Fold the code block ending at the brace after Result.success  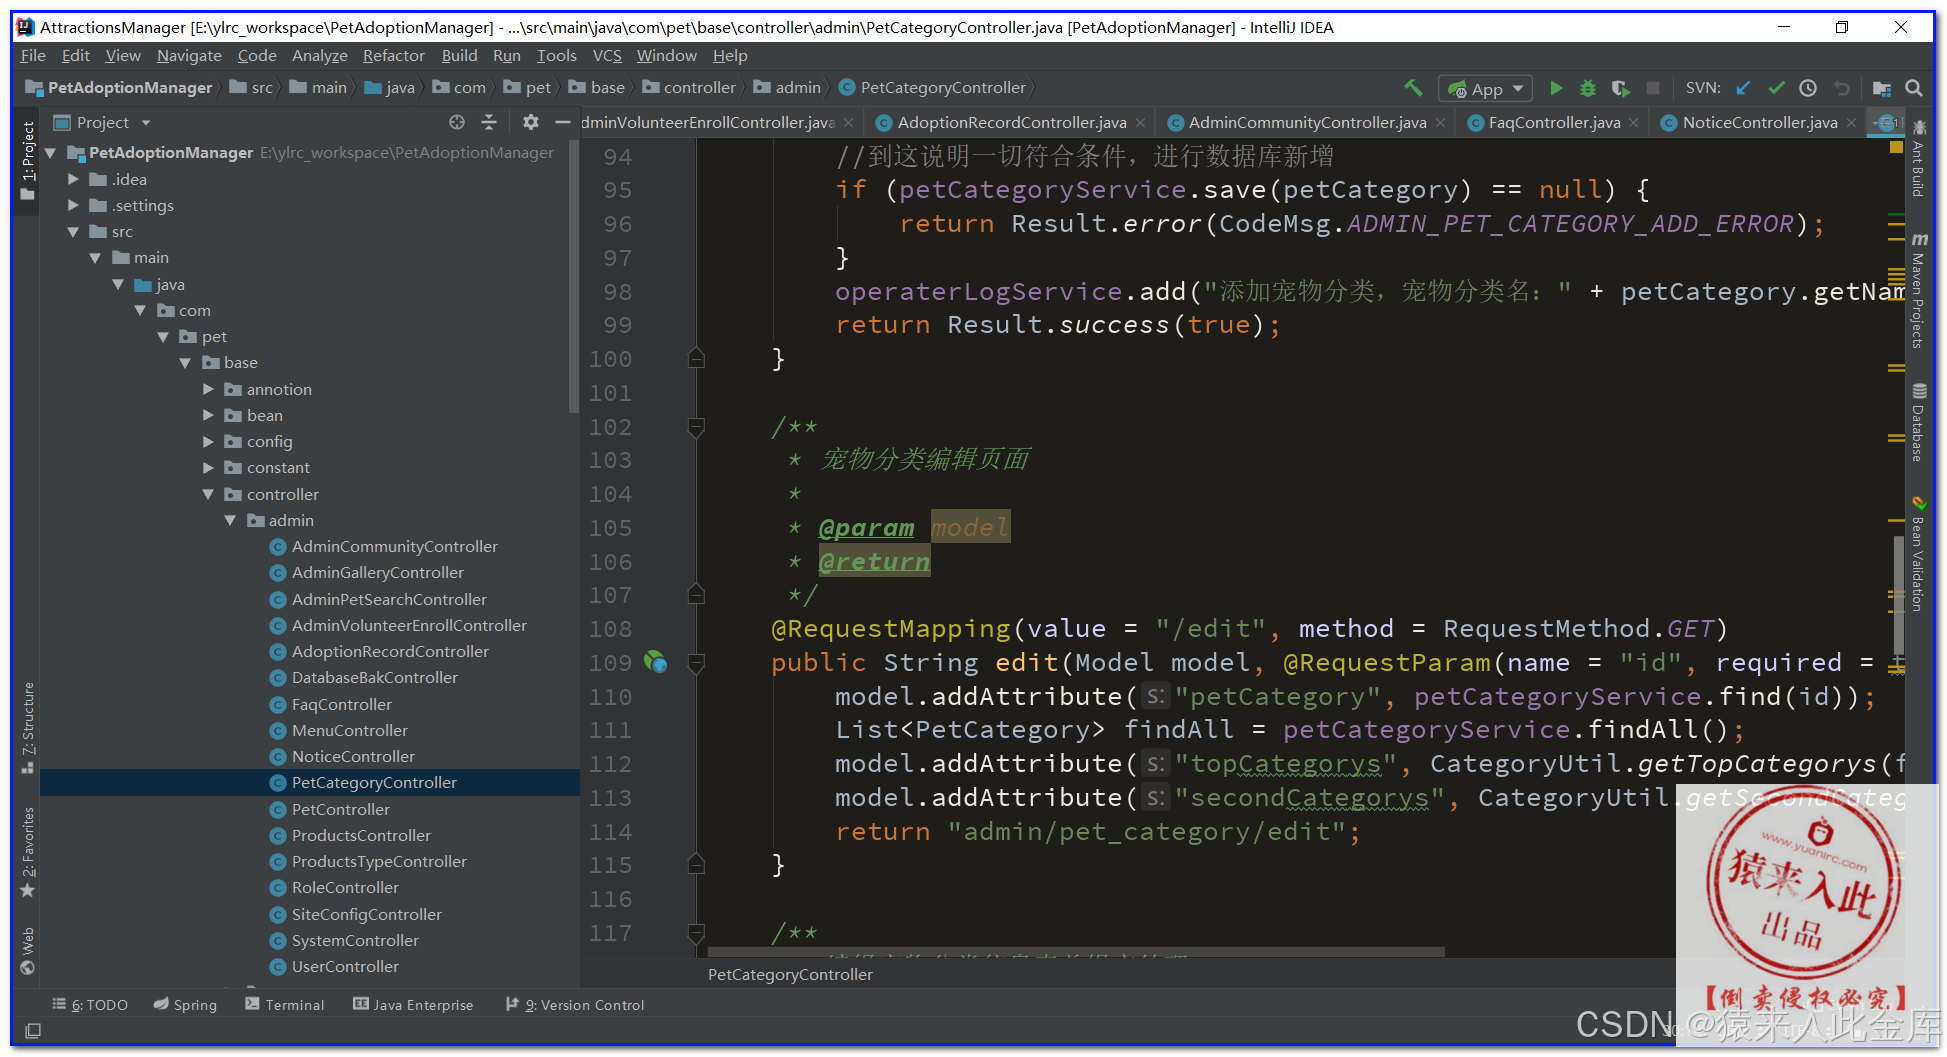(697, 359)
